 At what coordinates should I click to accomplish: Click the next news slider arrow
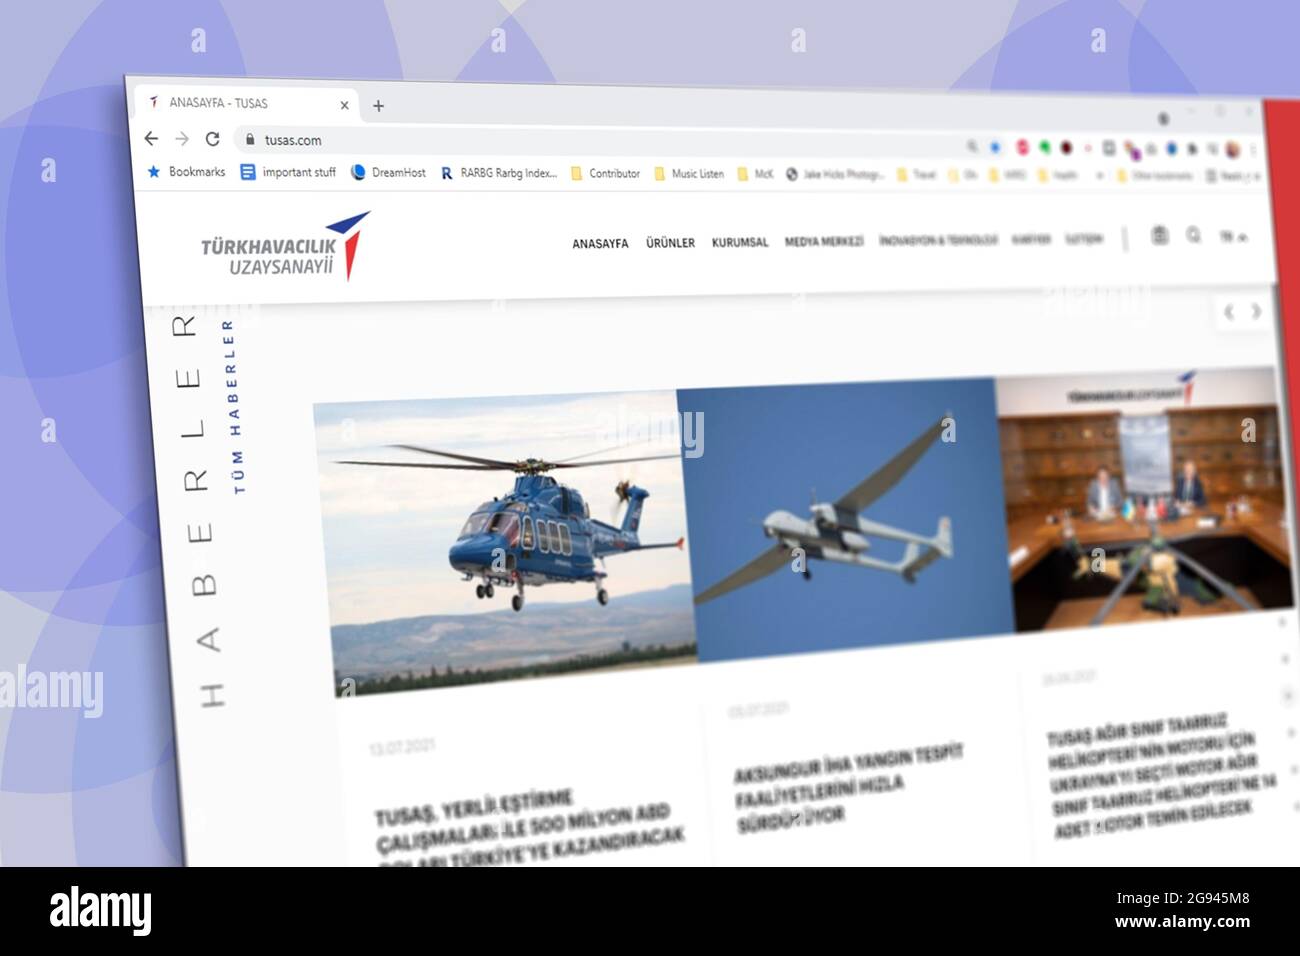click(x=1256, y=312)
